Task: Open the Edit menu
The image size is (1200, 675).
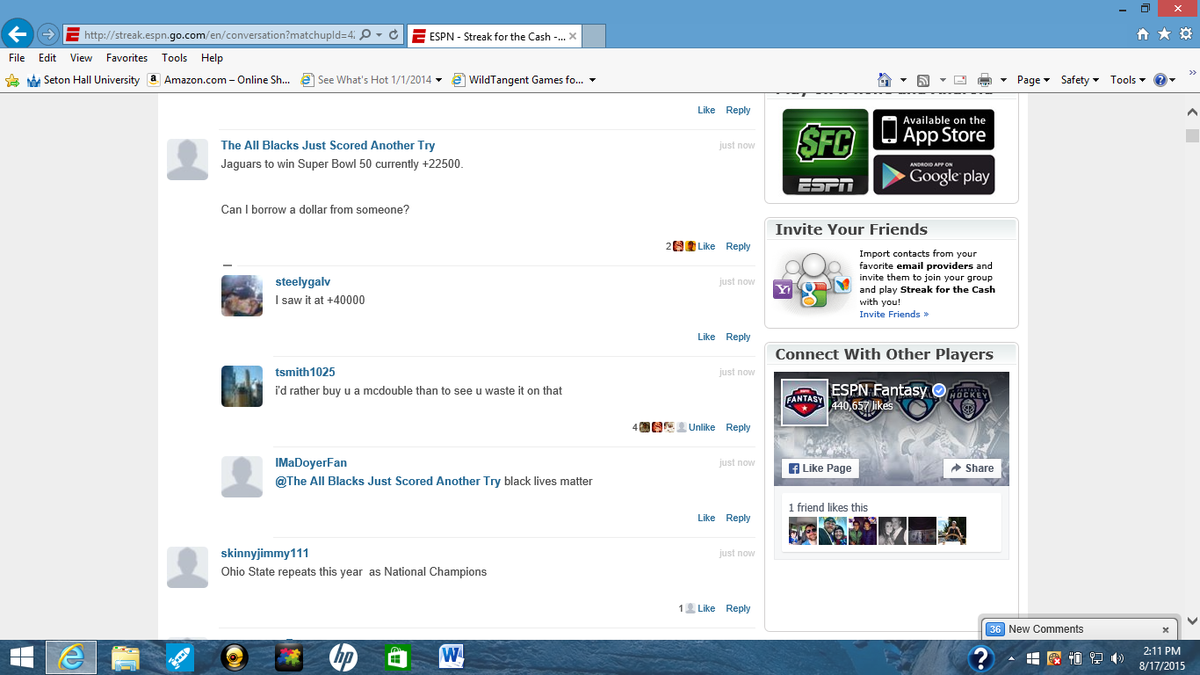Action: click(x=47, y=58)
